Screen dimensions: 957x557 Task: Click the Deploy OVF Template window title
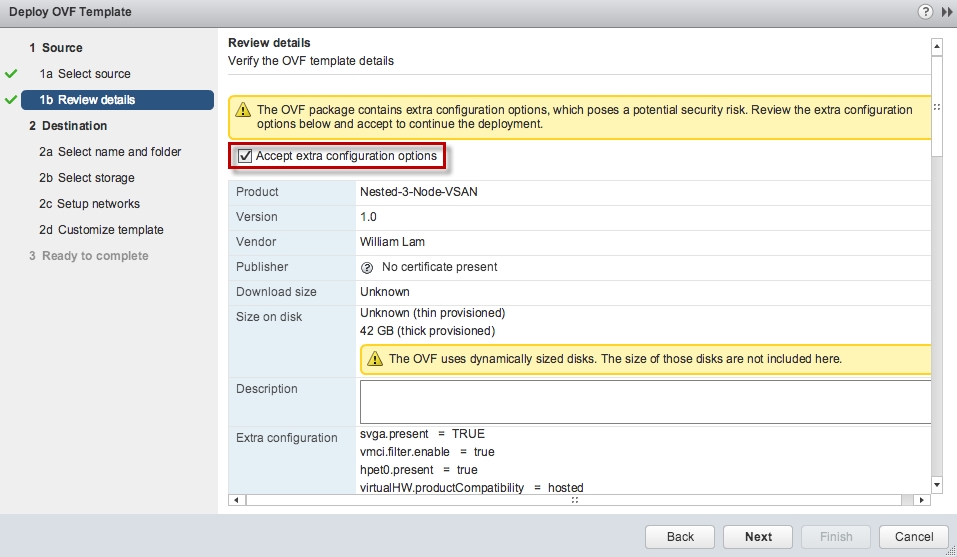pyautogui.click(x=70, y=12)
